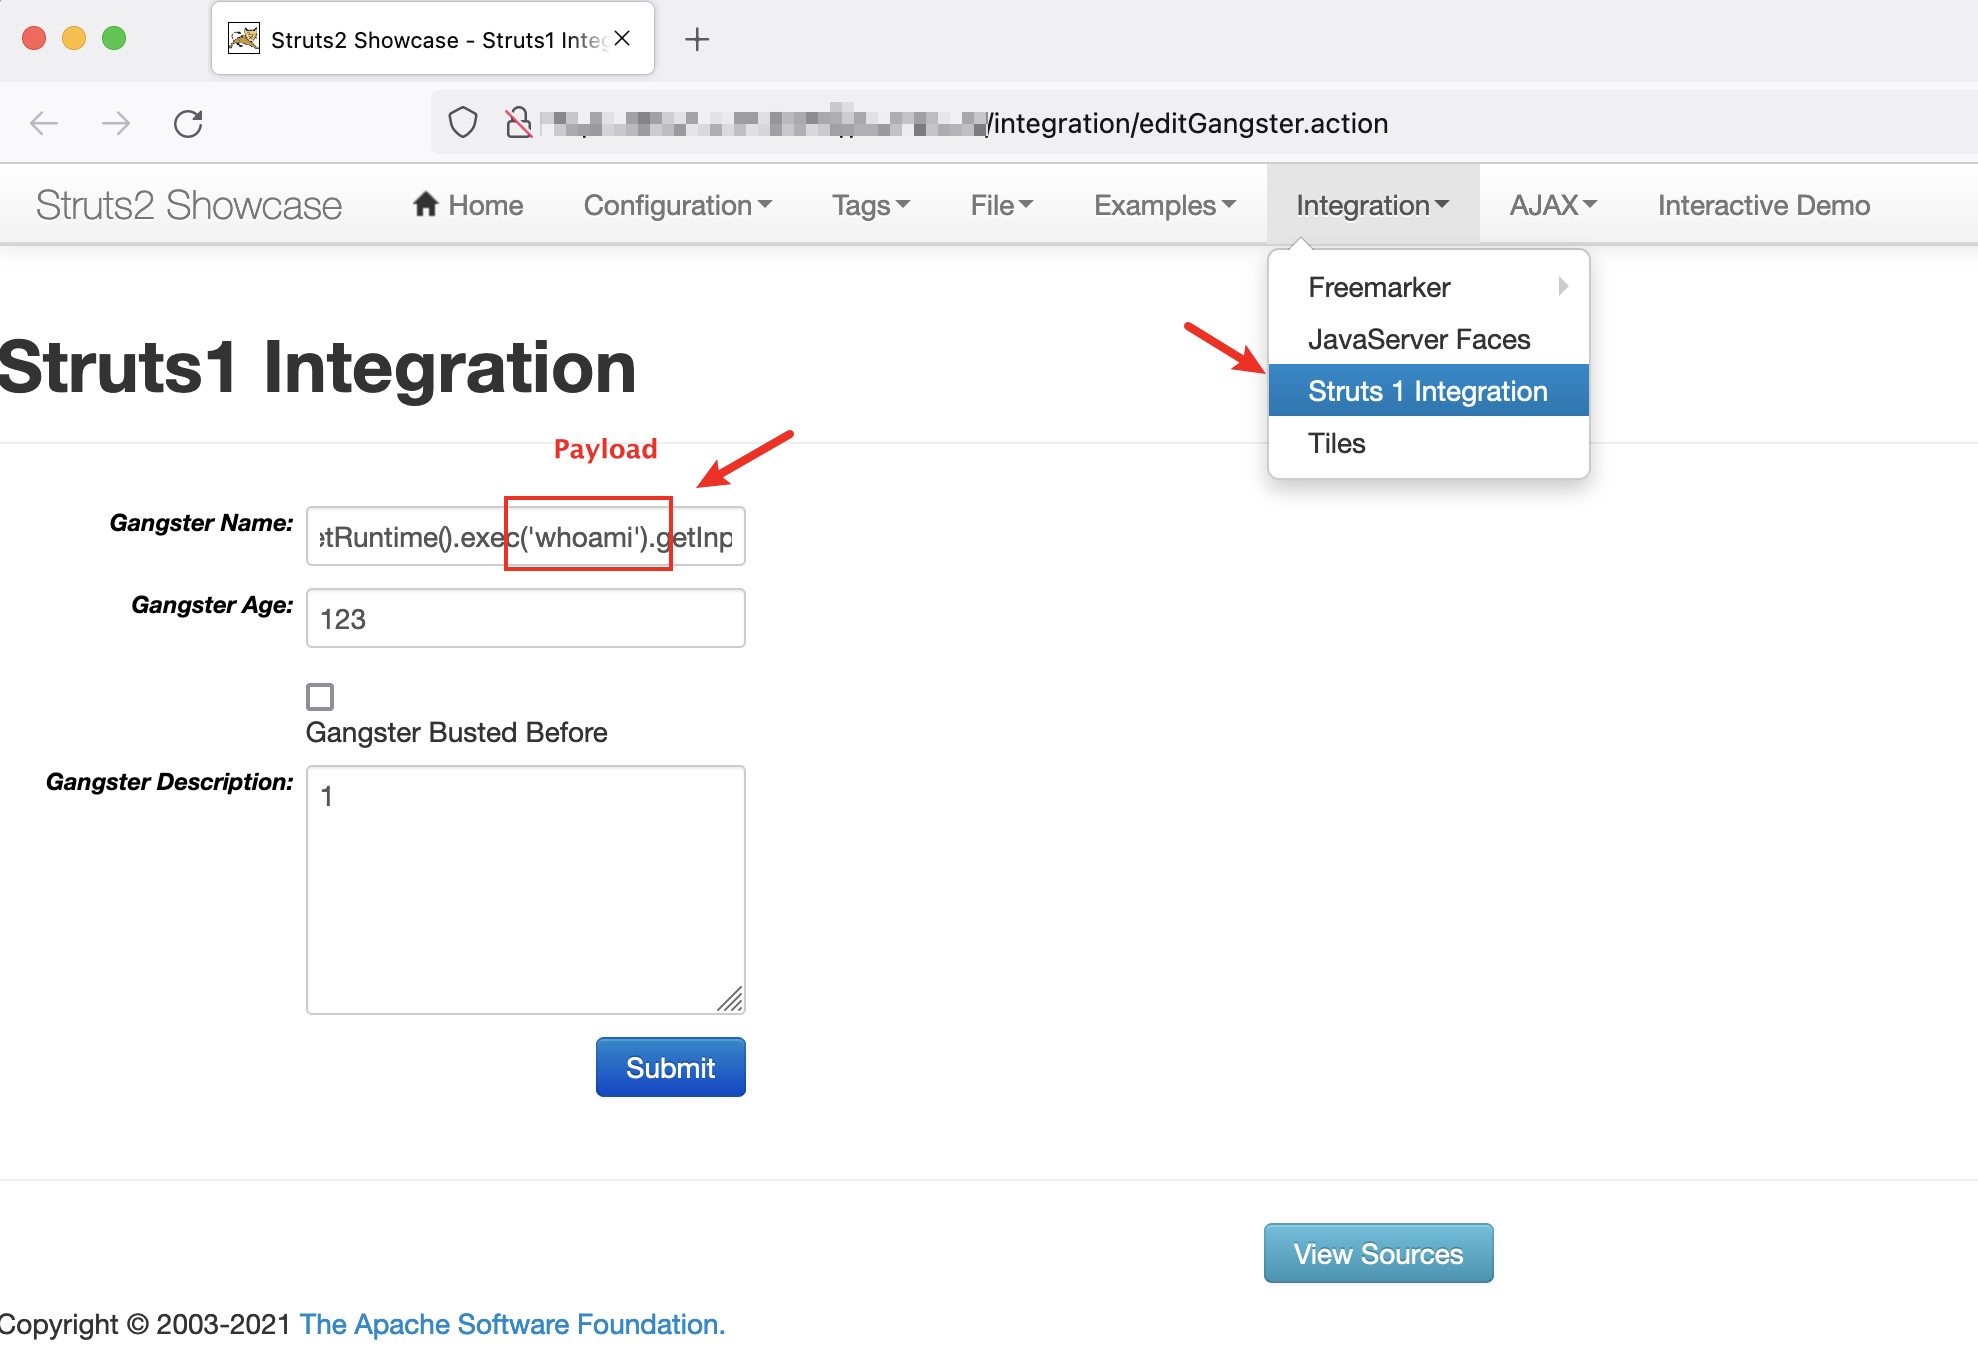
Task: Open The Apache Software Foundation link
Action: (x=512, y=1324)
